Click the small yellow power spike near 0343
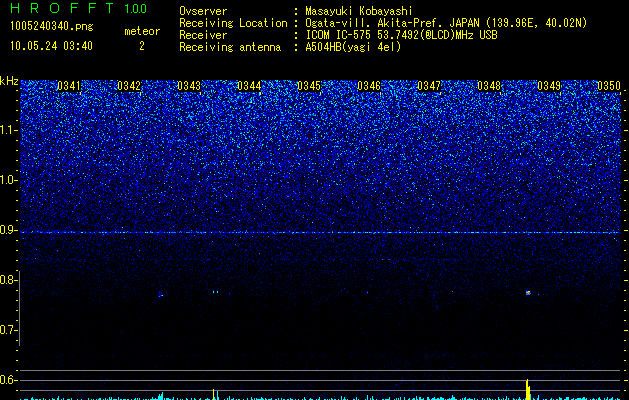The height and width of the screenshot is (400, 629). coord(214,394)
